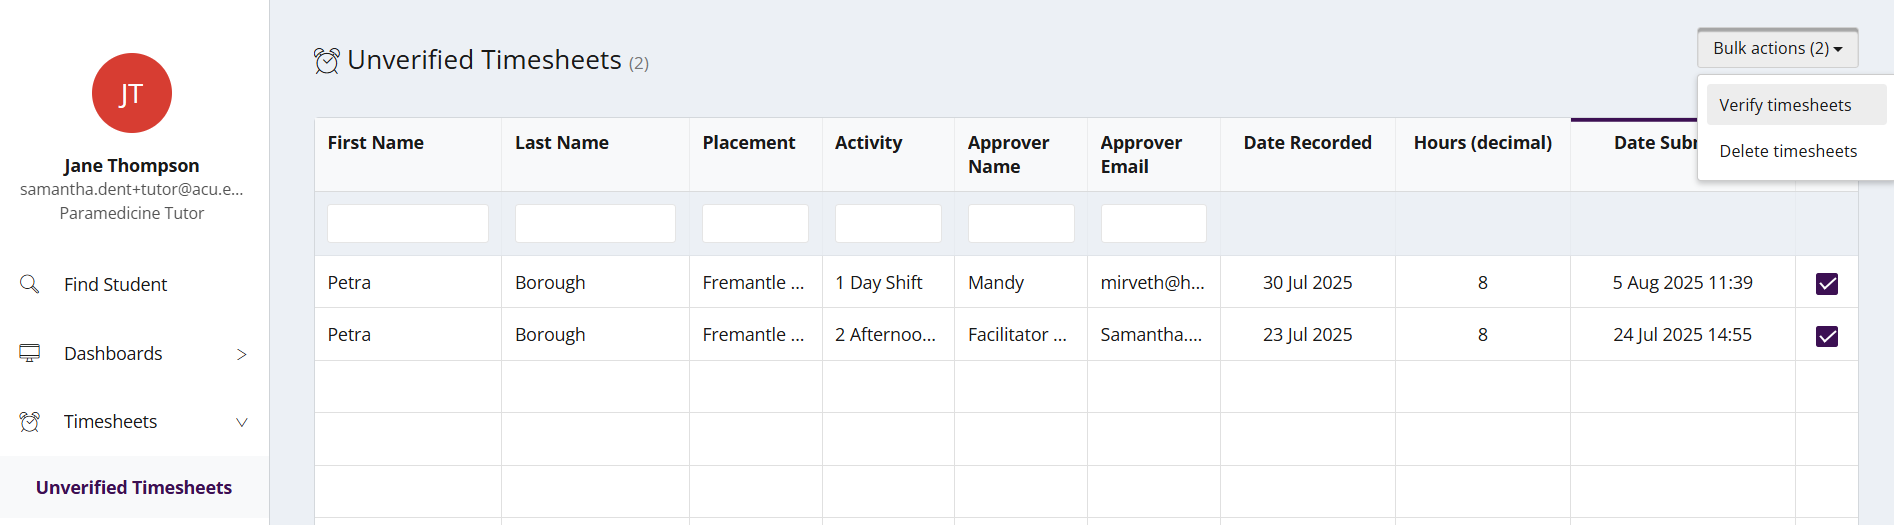Open Unverified Timesheets sidebar link
1894x525 pixels.
pyautogui.click(x=134, y=487)
